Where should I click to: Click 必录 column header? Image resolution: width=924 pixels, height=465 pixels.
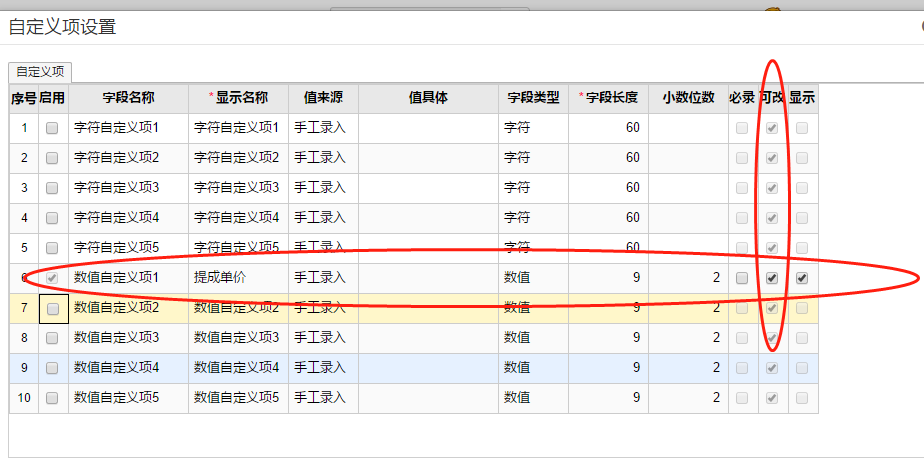point(742,98)
